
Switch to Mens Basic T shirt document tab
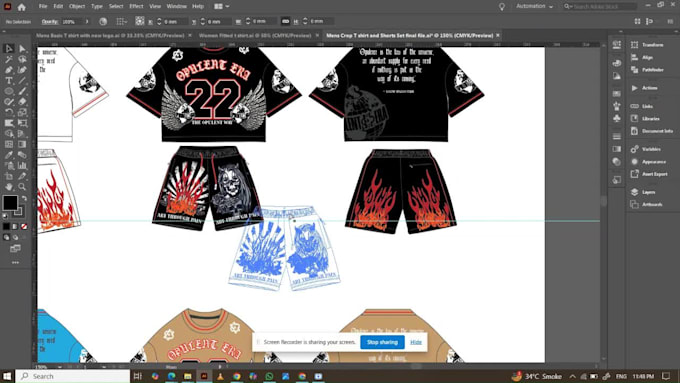point(110,35)
